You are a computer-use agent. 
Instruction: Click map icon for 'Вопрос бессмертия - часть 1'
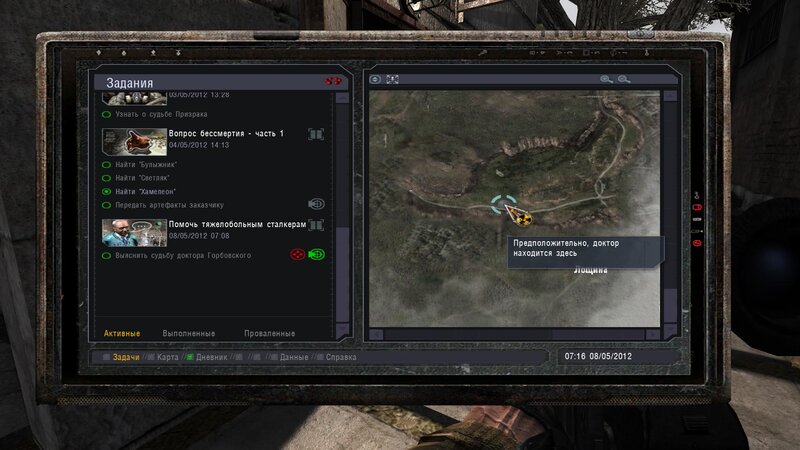[316, 135]
